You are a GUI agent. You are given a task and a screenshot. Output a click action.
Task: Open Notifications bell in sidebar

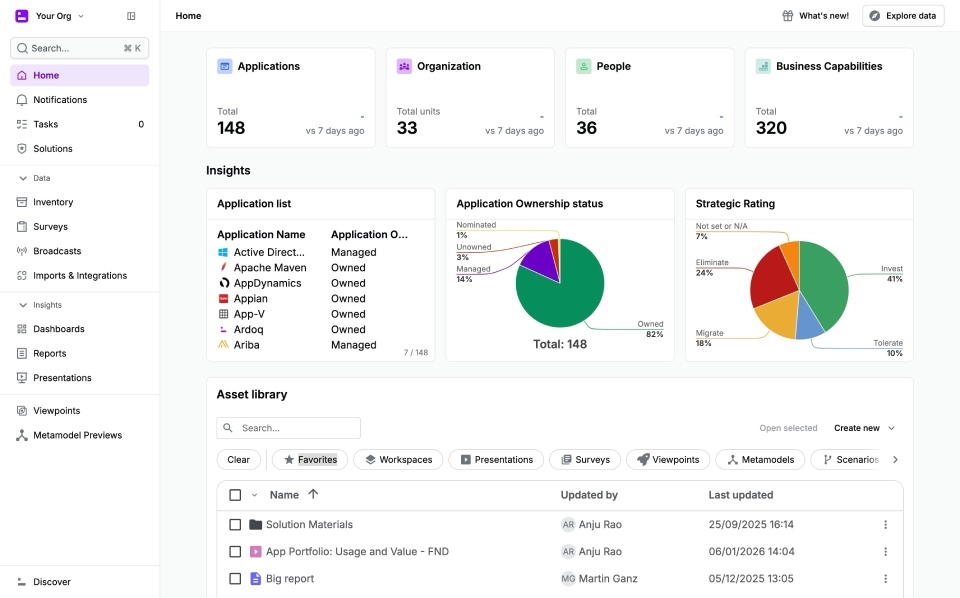[22, 100]
